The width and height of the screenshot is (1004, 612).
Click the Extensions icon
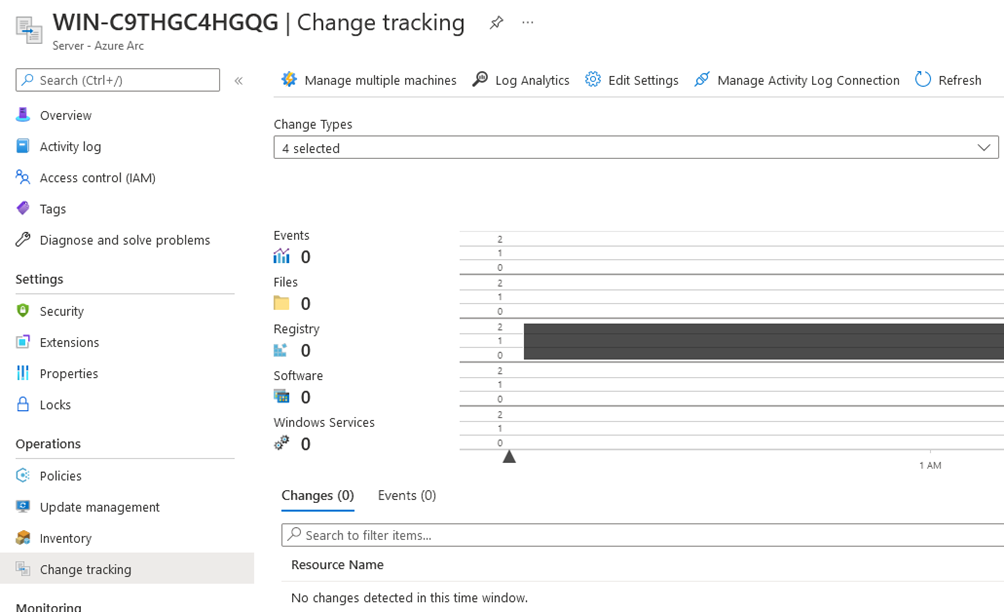(23, 342)
